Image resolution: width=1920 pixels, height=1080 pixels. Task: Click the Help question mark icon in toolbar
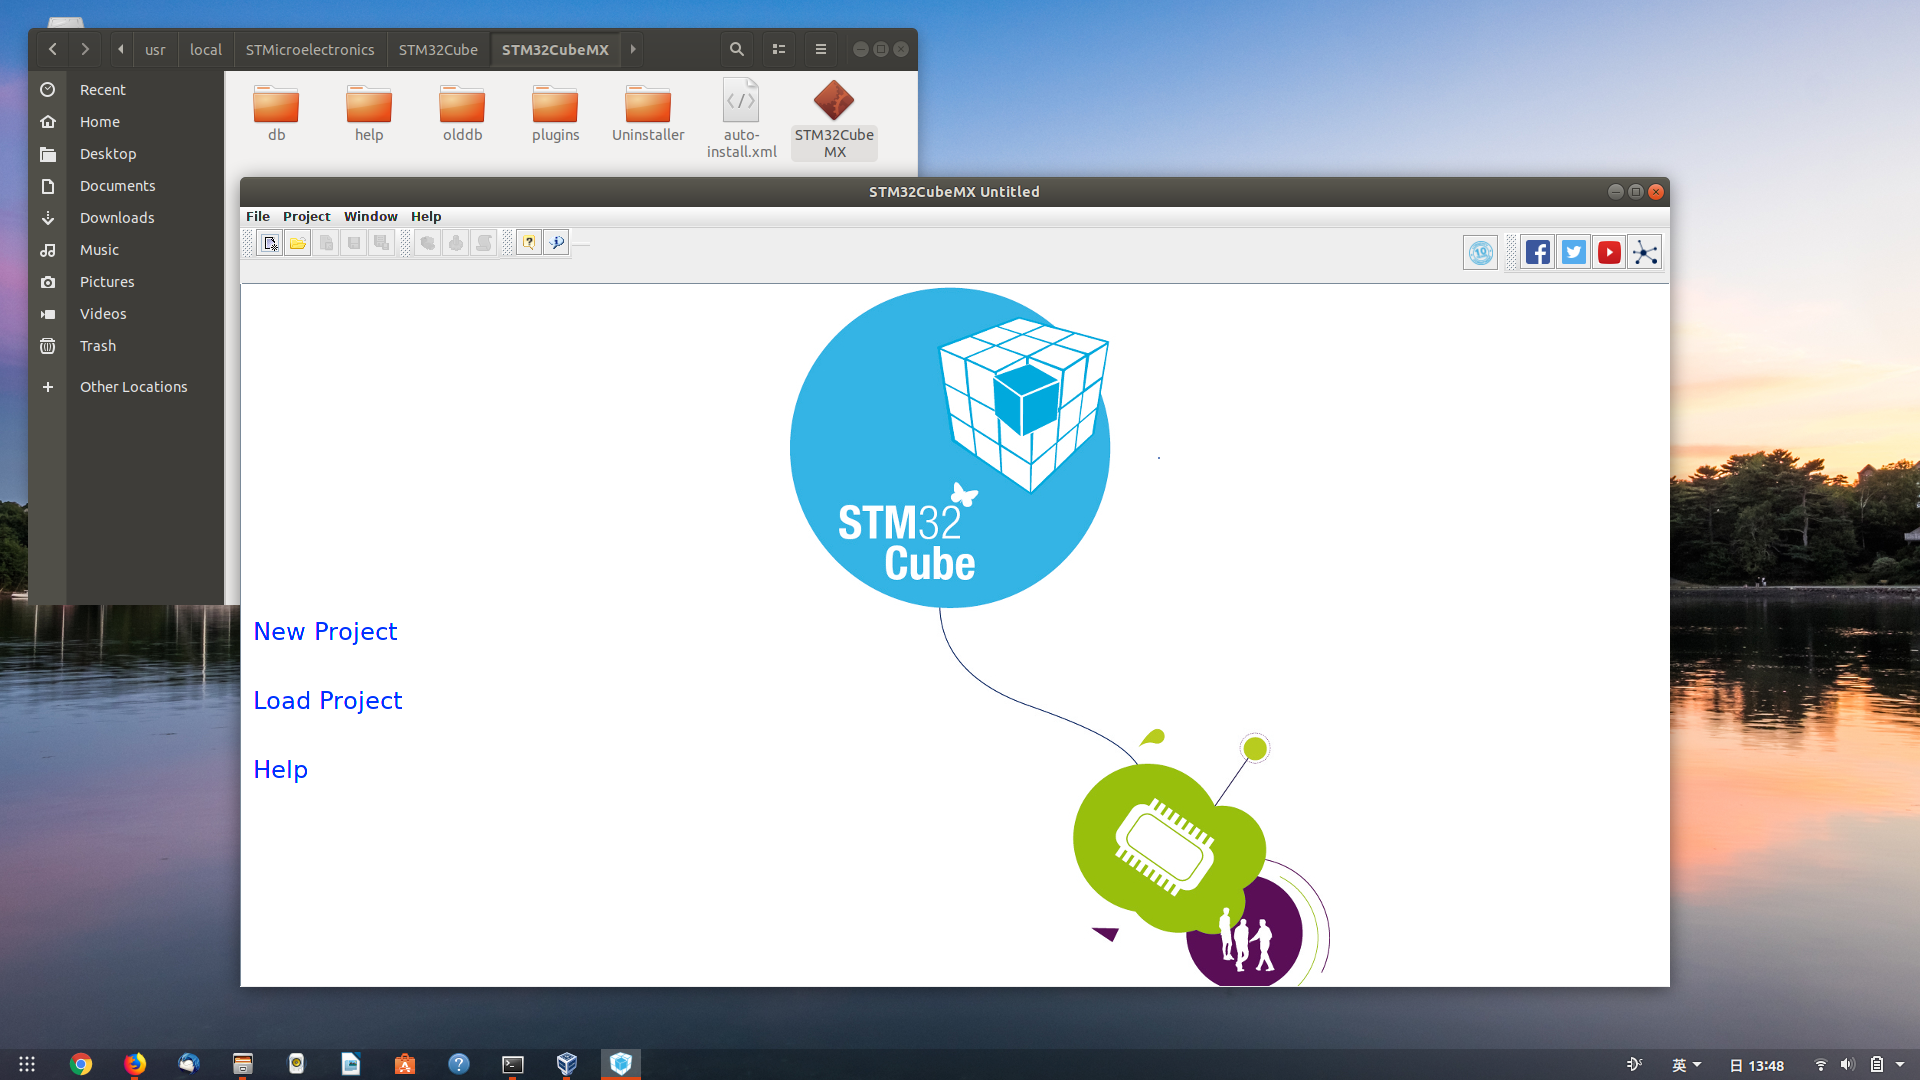529,241
